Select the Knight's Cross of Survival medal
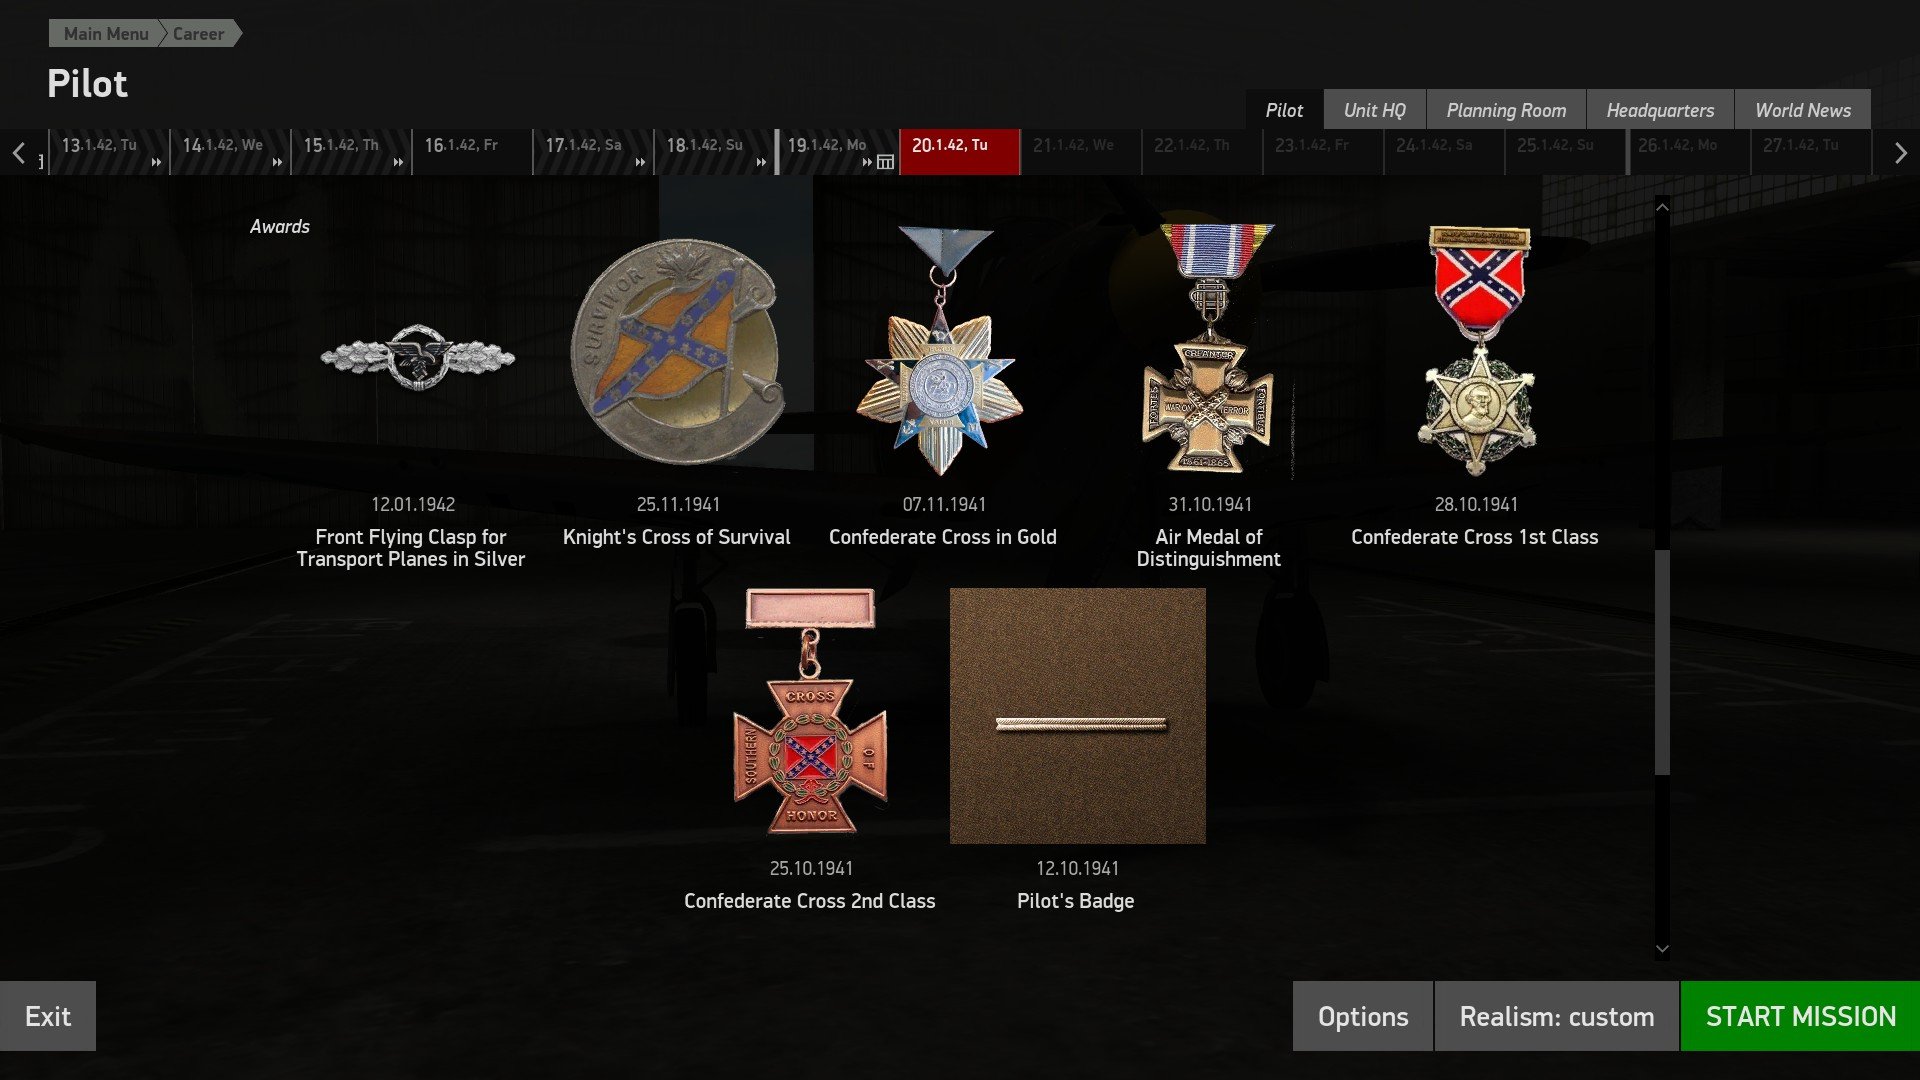Screen dimensions: 1920x1080 point(678,350)
